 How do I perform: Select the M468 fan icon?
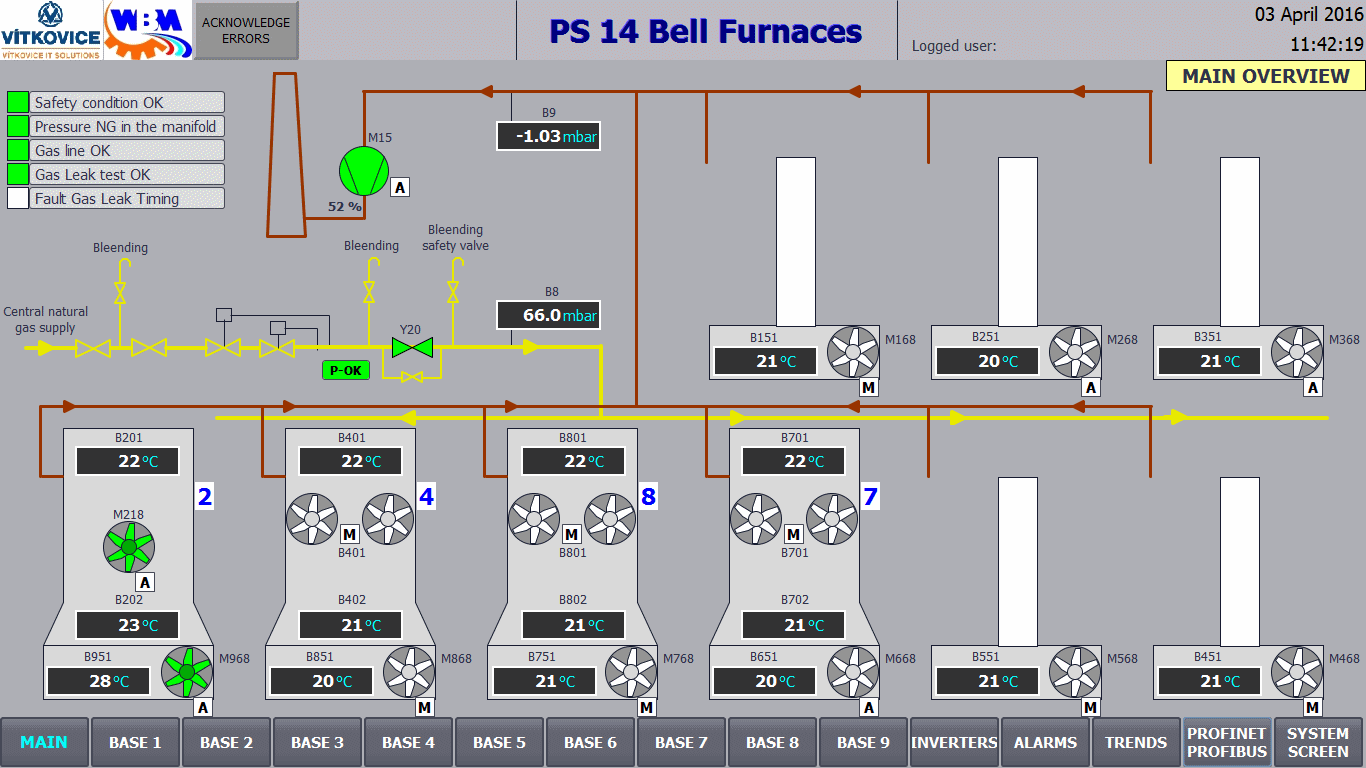point(1297,672)
